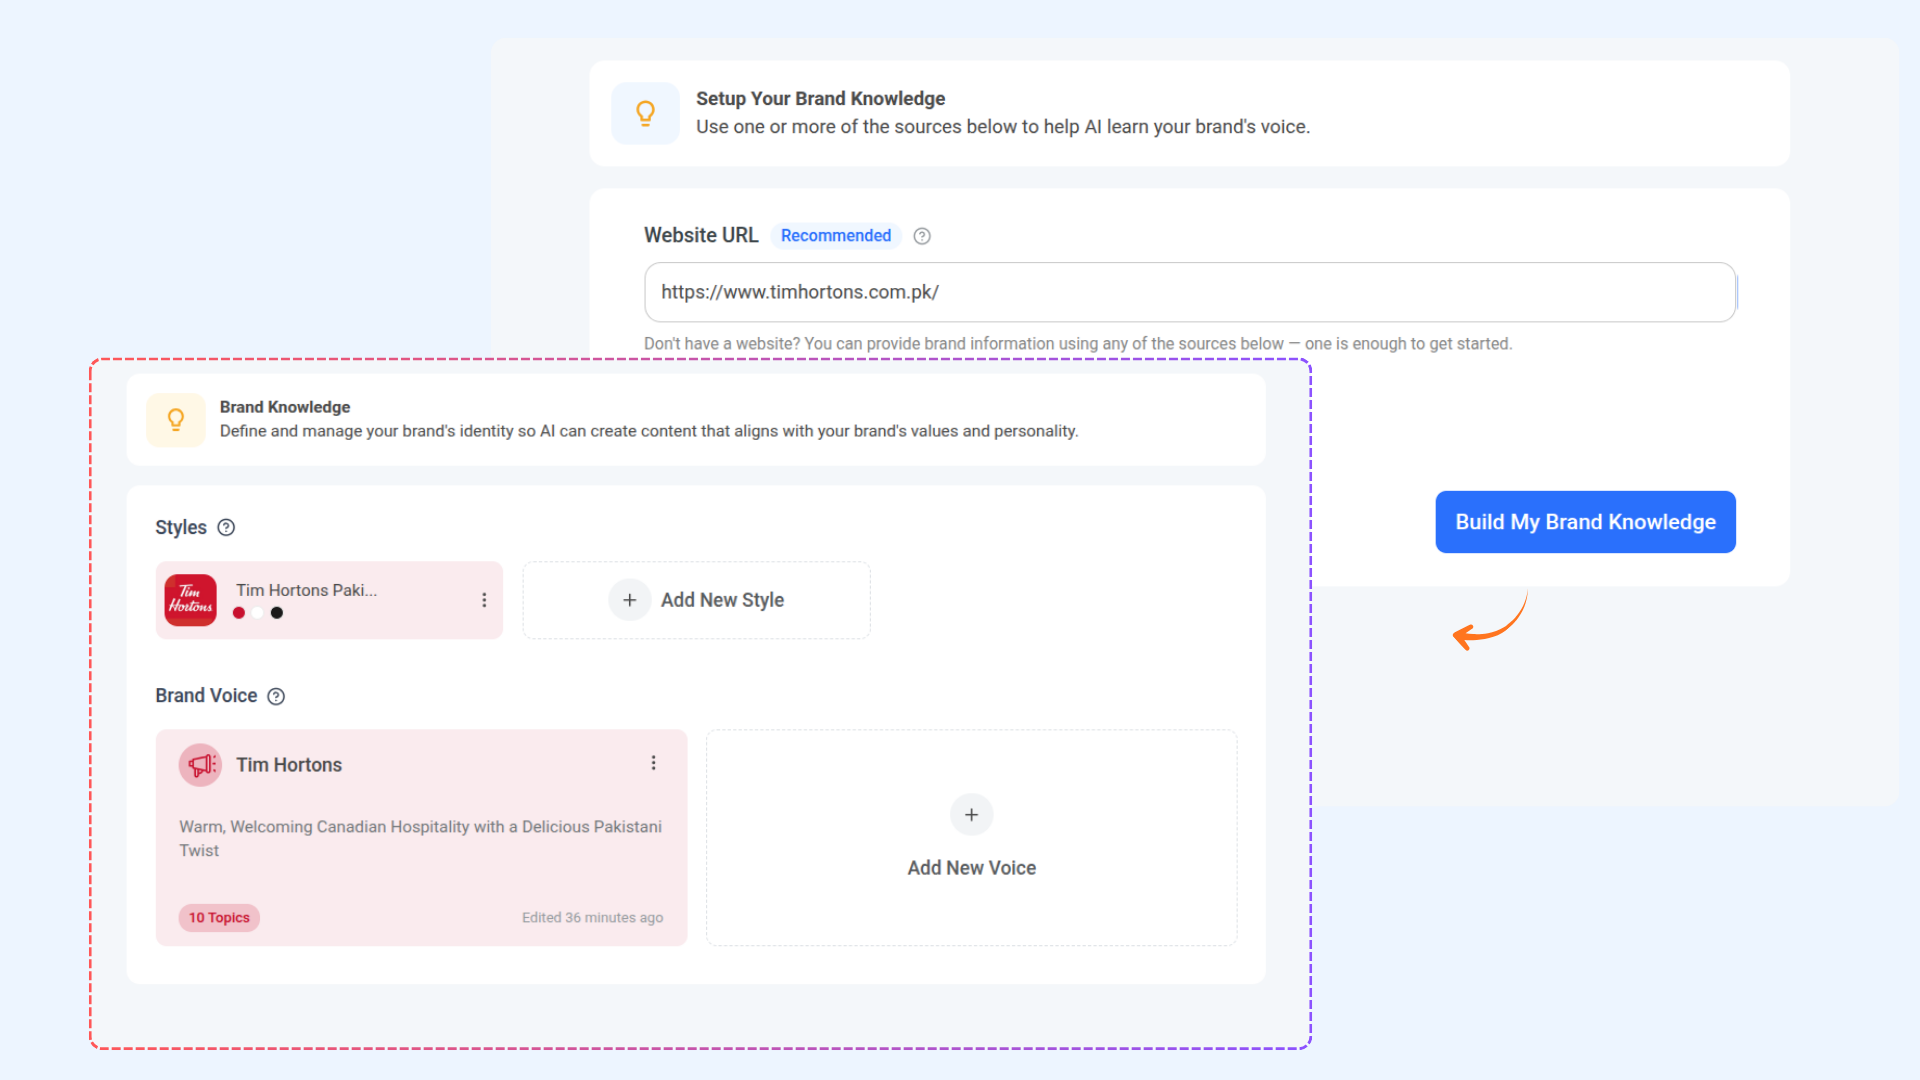Click the black color dot in style card
Screen dimensions: 1920x1080
[277, 613]
